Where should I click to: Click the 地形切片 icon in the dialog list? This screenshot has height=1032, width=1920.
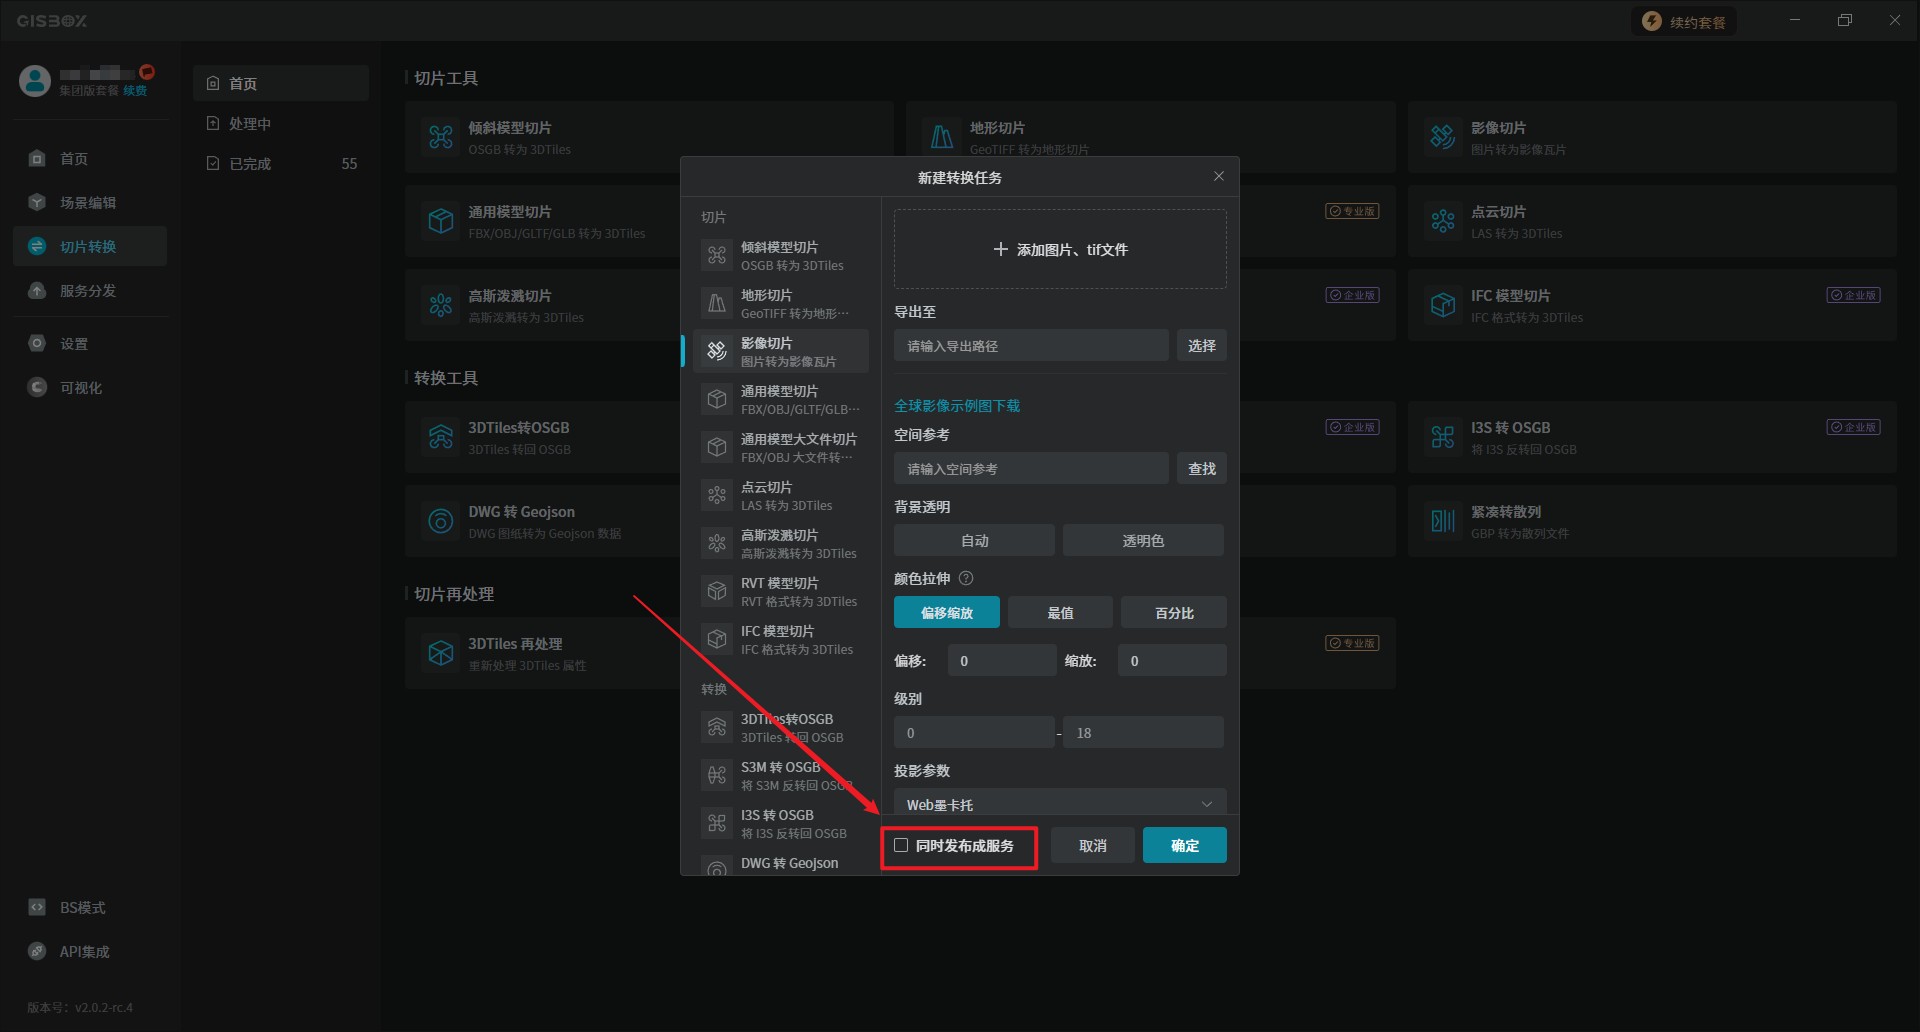(717, 303)
